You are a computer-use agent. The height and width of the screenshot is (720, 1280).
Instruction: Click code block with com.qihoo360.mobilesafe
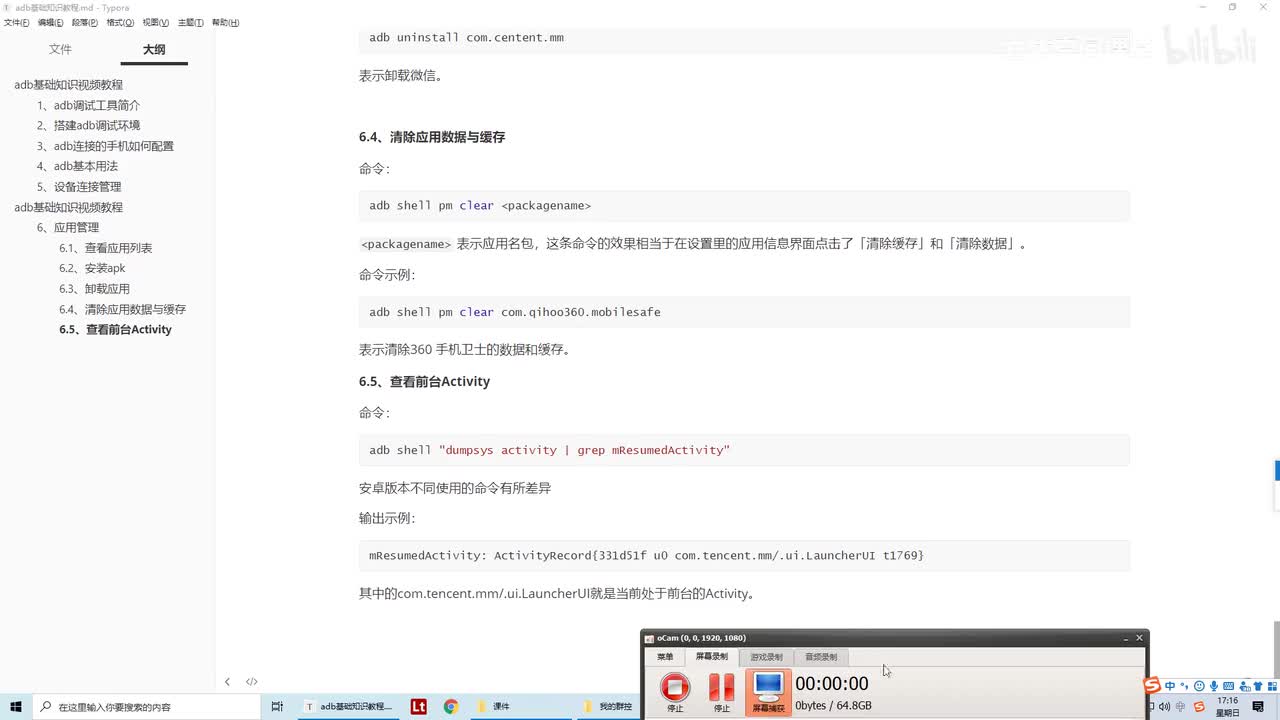[x=744, y=312]
